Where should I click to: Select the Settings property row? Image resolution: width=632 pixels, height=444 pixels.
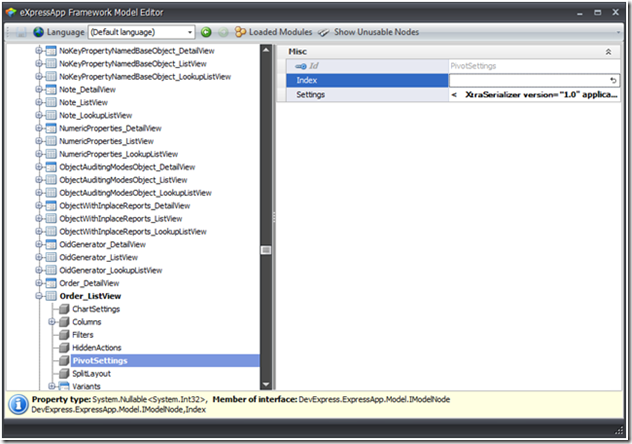click(453, 95)
